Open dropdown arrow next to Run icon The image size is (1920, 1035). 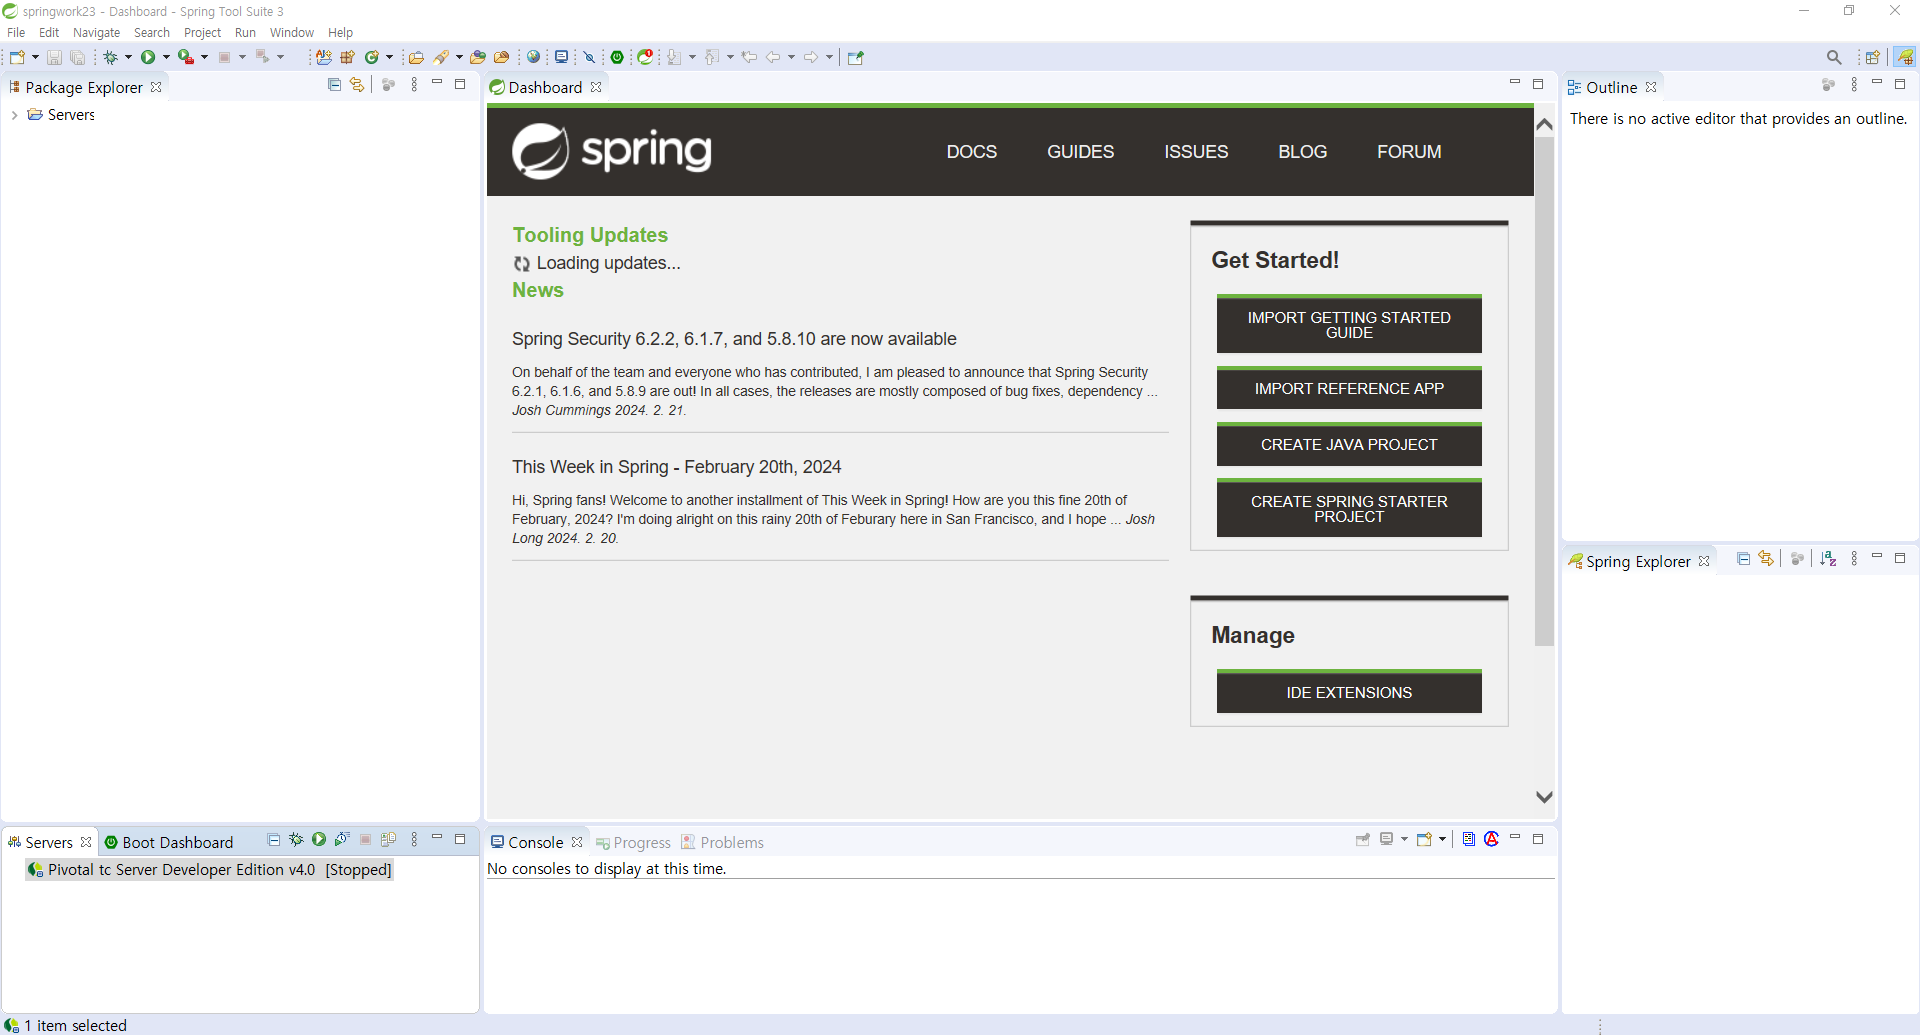pyautogui.click(x=166, y=57)
